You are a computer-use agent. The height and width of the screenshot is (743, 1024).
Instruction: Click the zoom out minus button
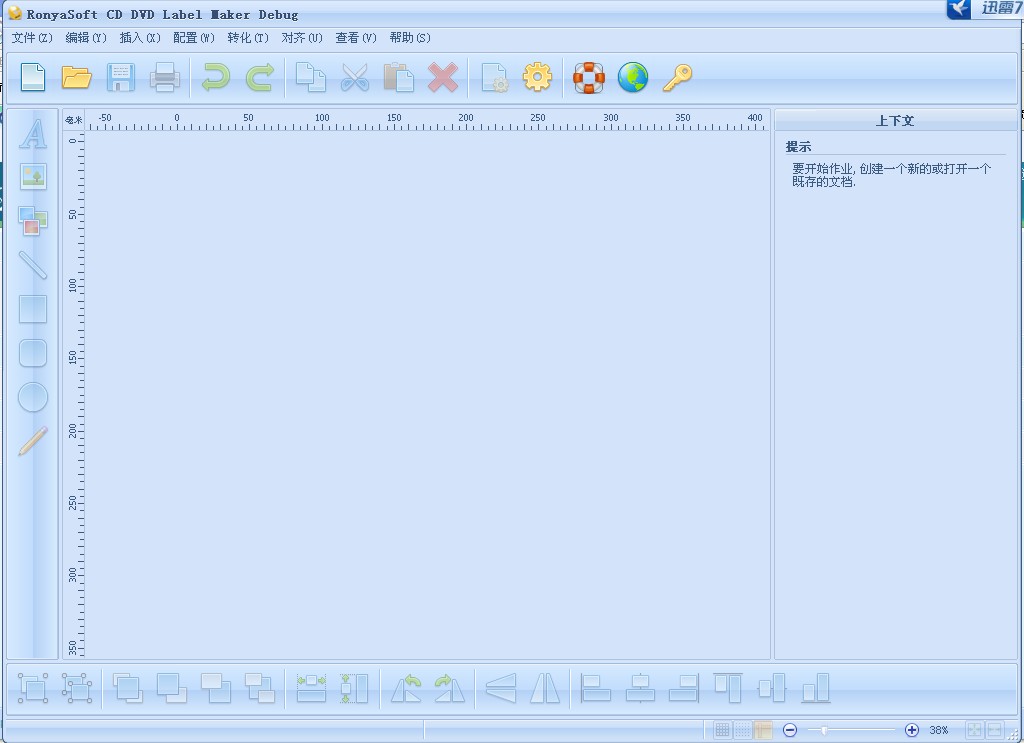[790, 731]
